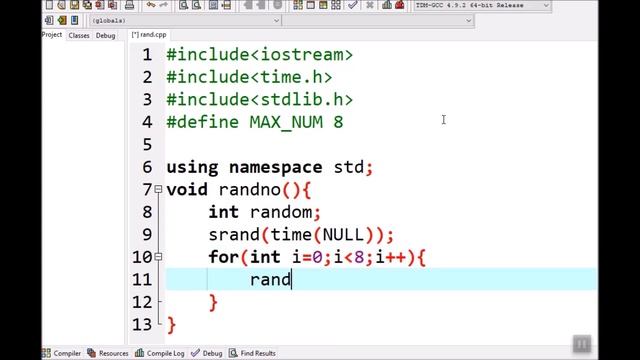Collapse the randno function fold at line 7

point(158,189)
